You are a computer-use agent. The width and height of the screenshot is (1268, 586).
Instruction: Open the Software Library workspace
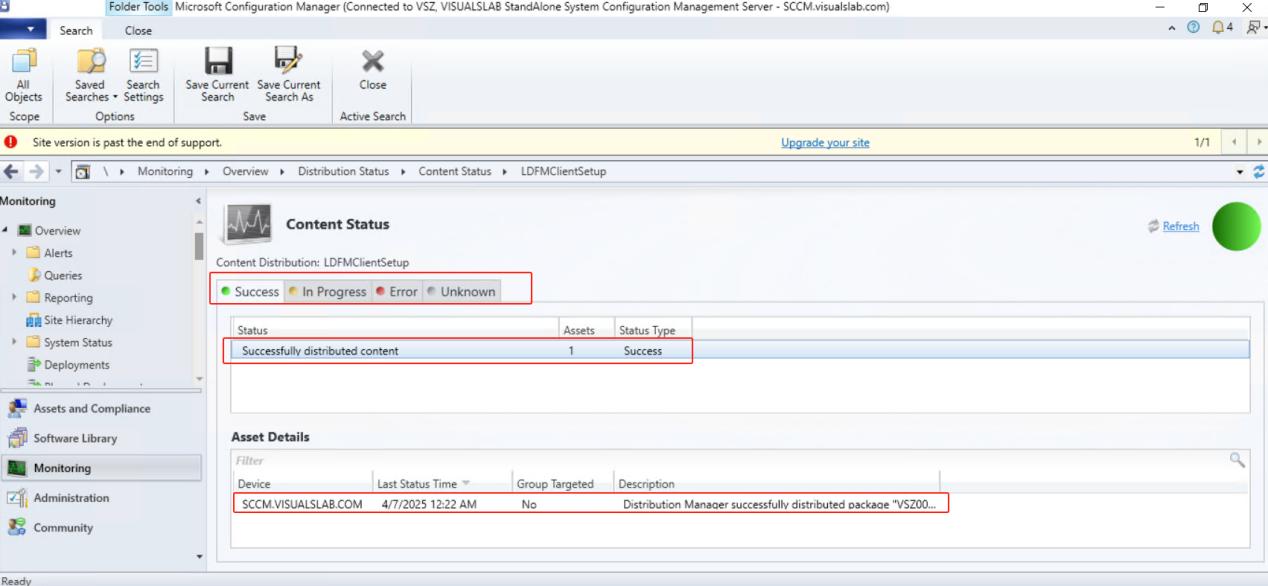click(x=75, y=438)
